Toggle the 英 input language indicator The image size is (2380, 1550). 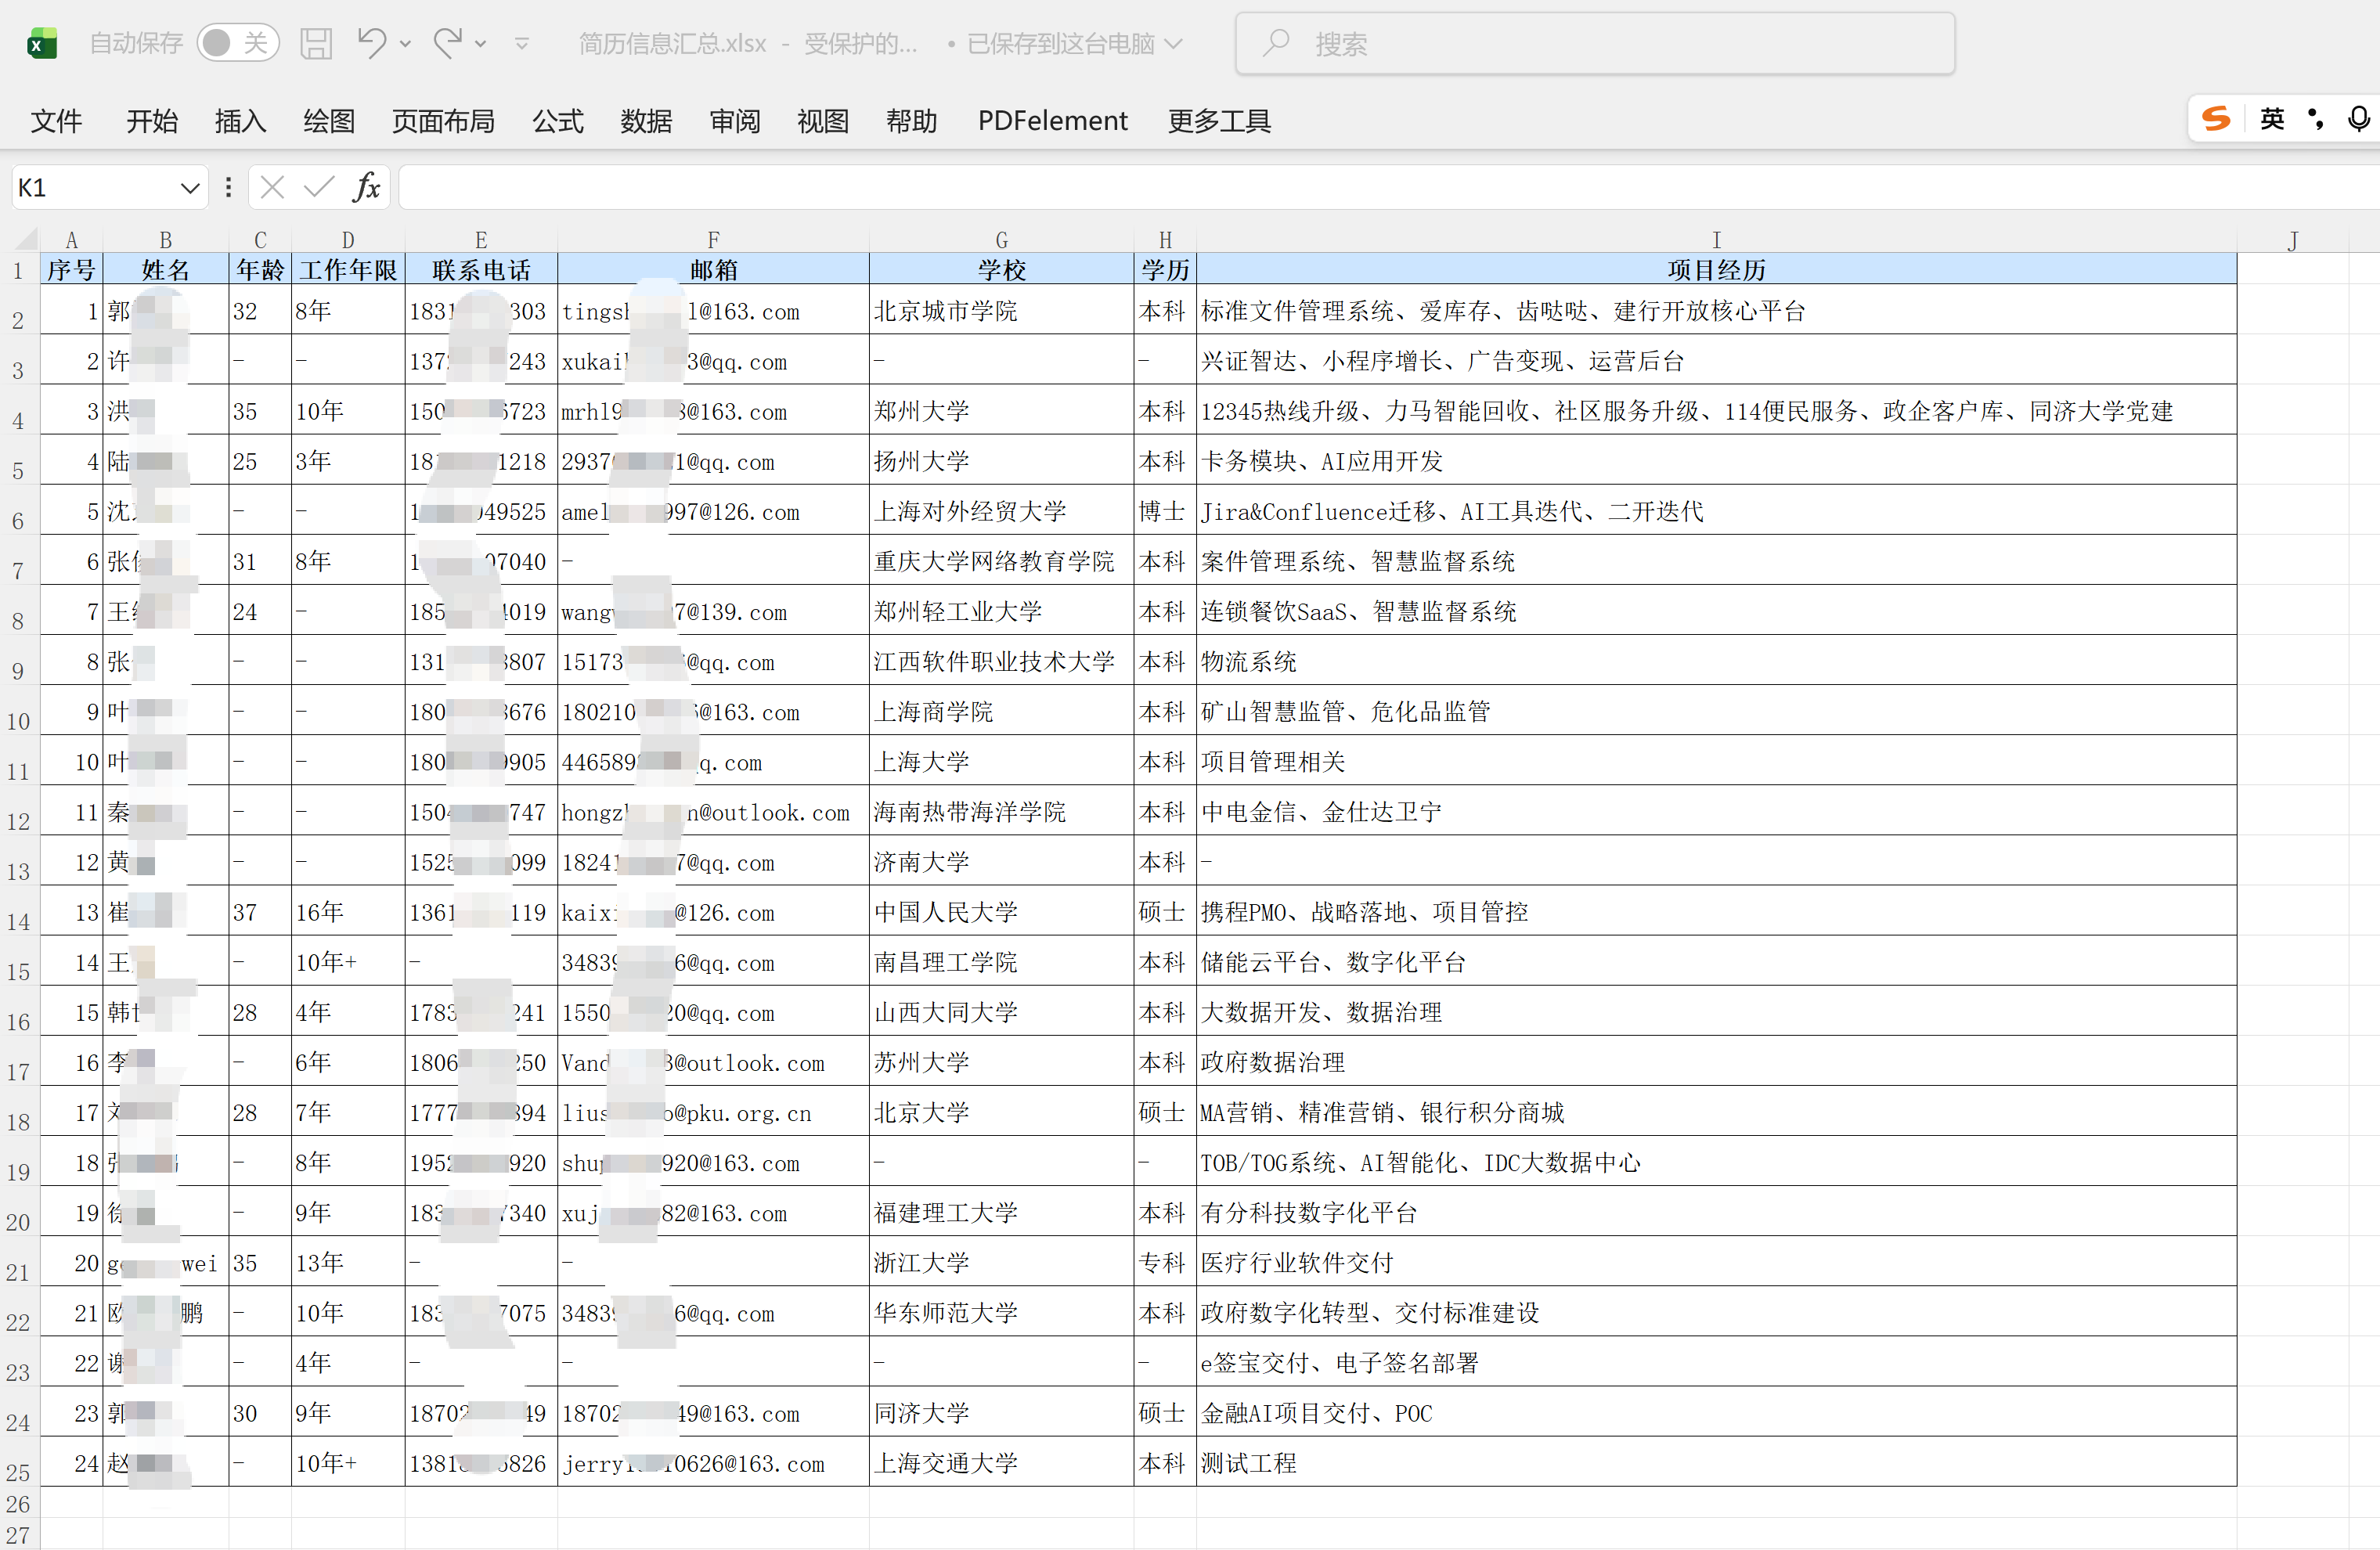tap(2272, 119)
